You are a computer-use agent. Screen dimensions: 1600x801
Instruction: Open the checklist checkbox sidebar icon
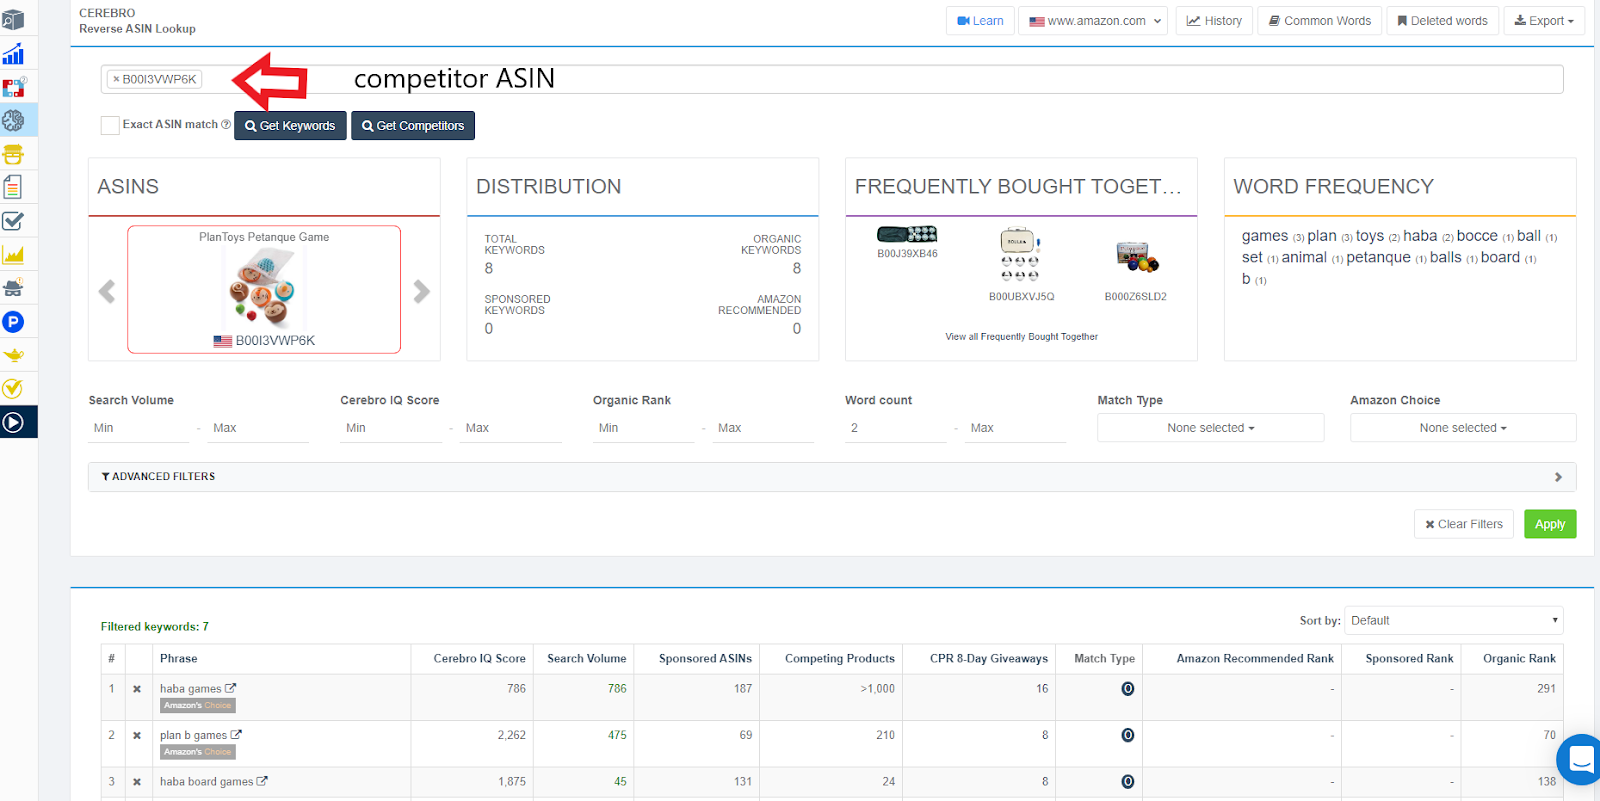point(13,221)
